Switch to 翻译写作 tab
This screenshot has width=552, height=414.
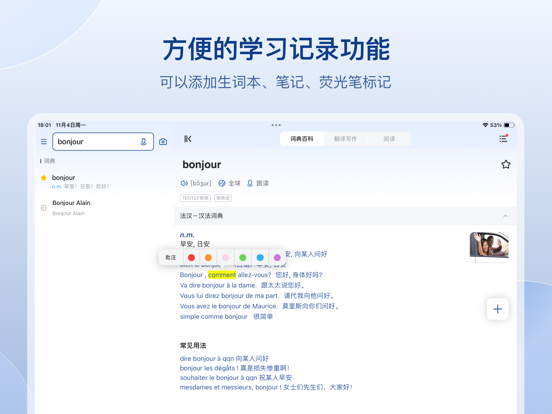tap(345, 139)
